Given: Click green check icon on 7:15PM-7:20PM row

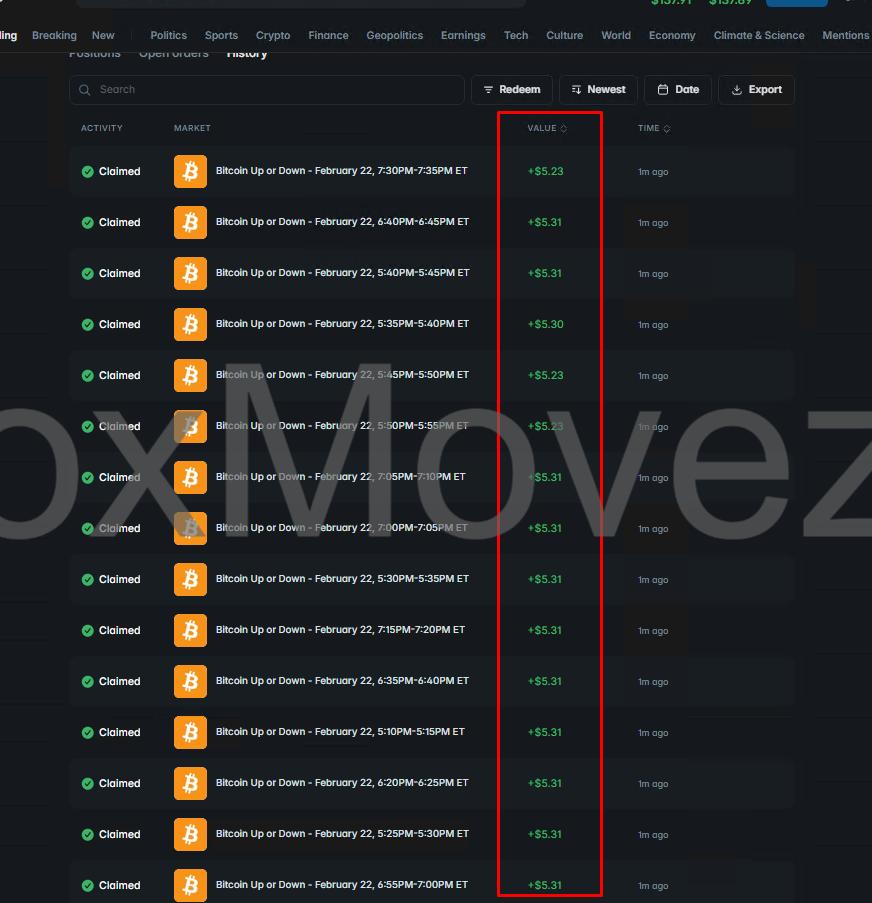Looking at the screenshot, I should 88,631.
